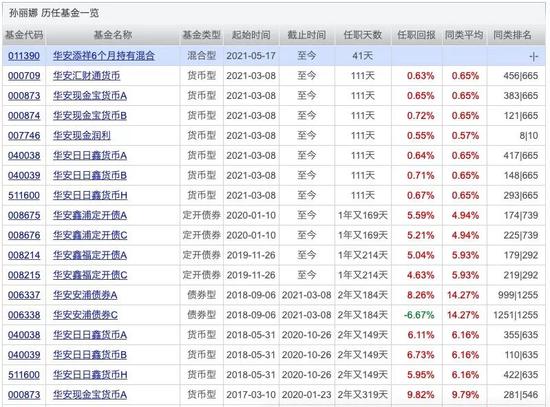This screenshot has height=407, width=550.
Task: Select the 41天 tenure cell
Action: click(363, 56)
